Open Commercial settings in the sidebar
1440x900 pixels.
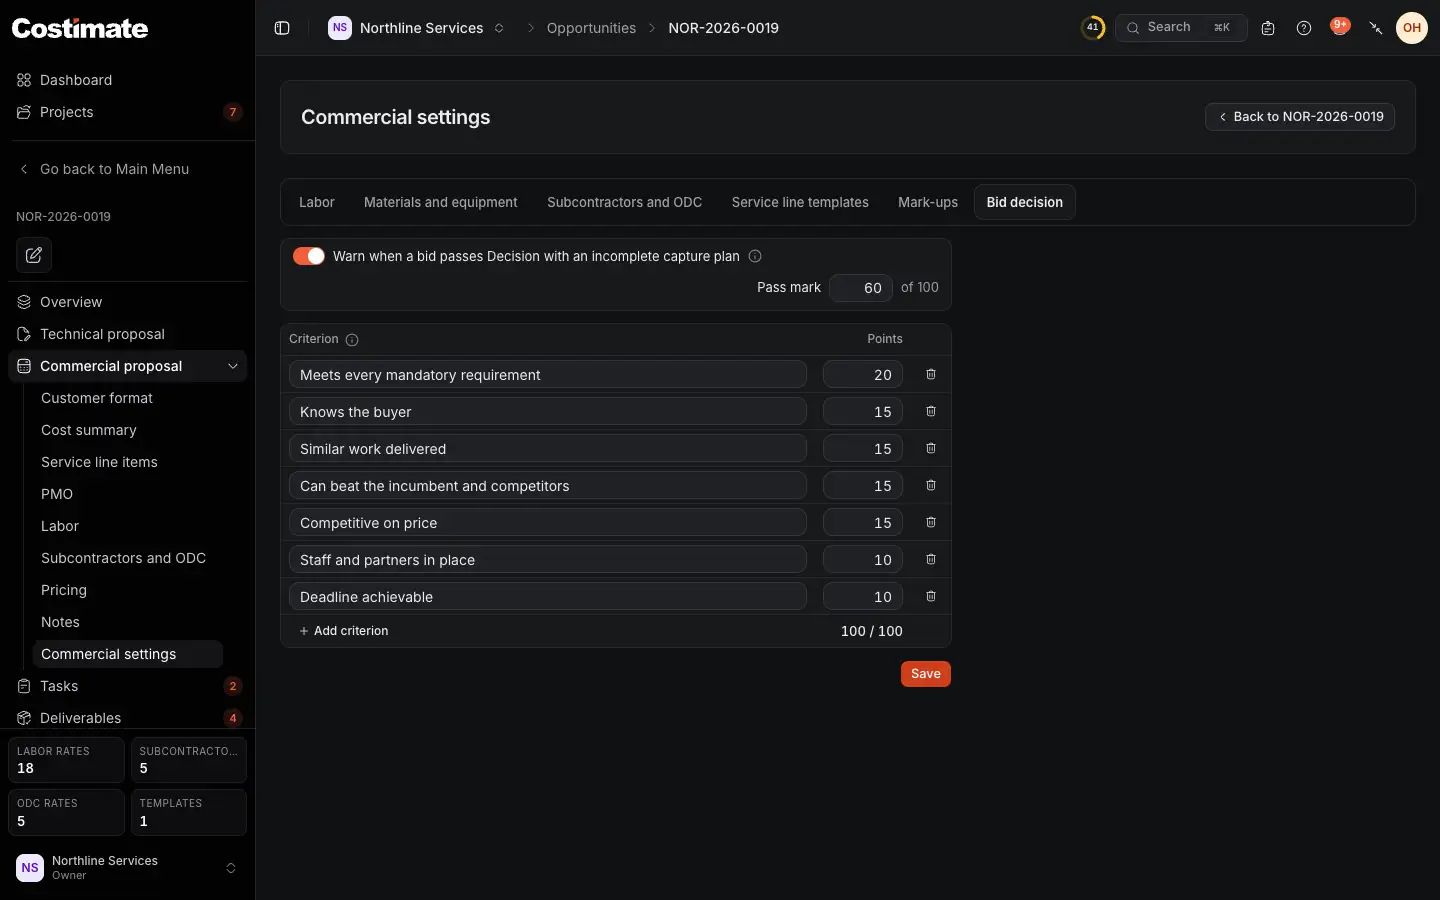pos(127,654)
